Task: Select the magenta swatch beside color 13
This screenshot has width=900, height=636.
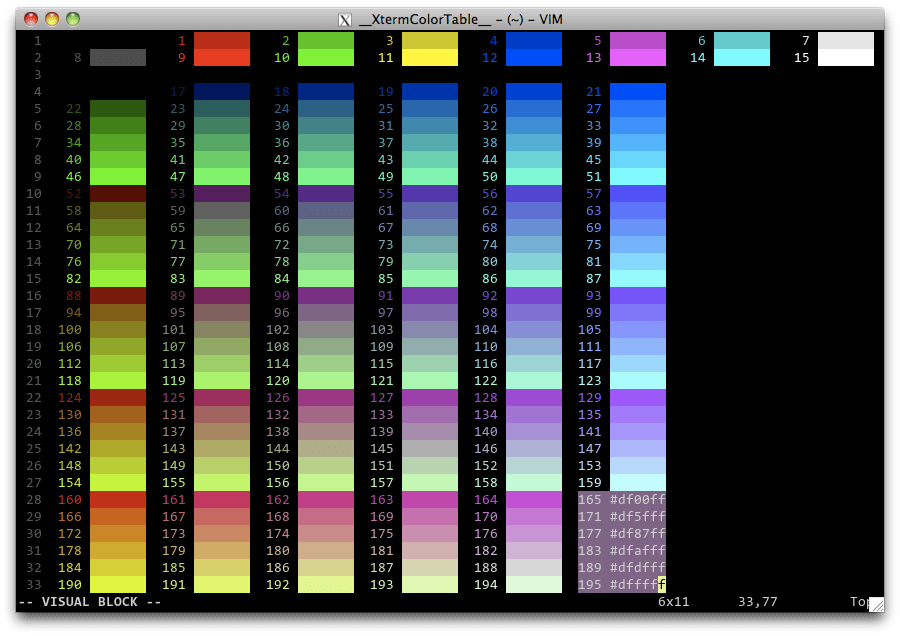Action: [x=640, y=58]
